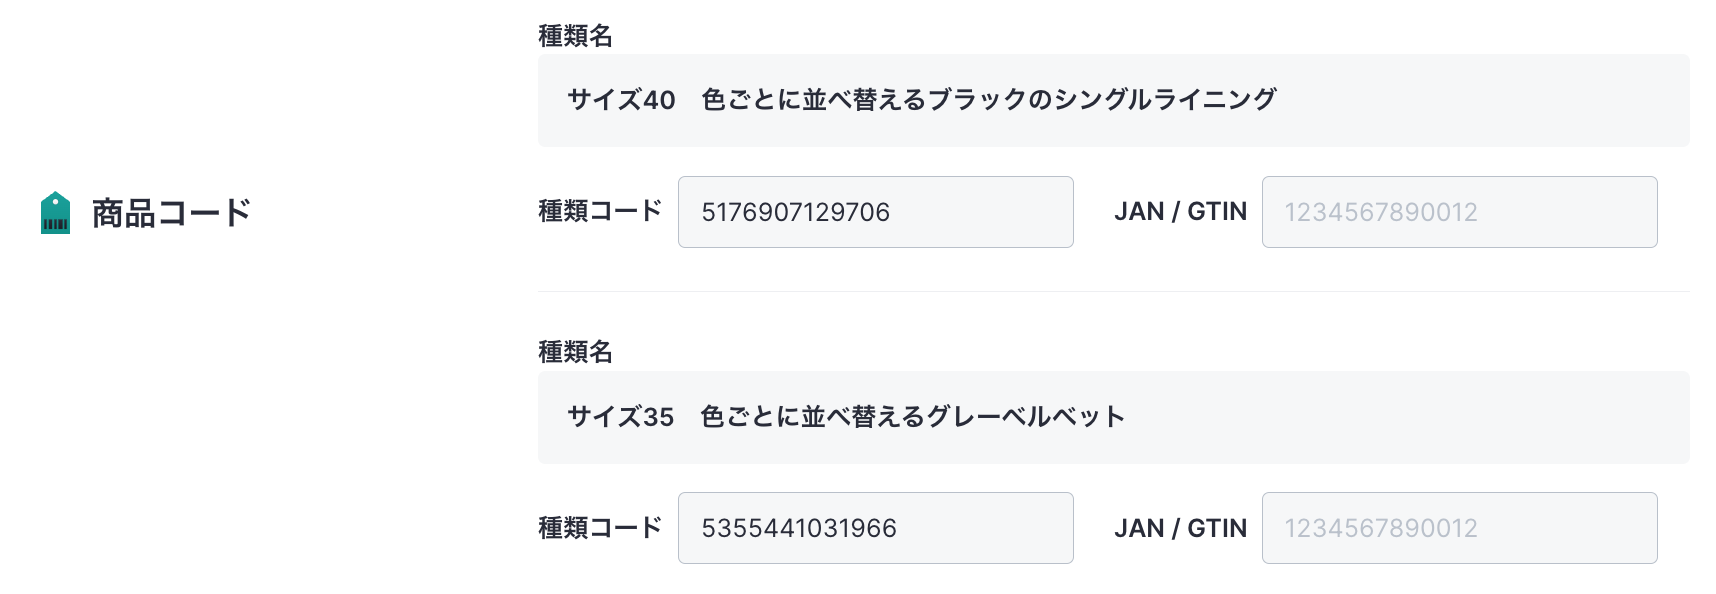Select the ブラックのシングルライニング text

tap(1102, 100)
